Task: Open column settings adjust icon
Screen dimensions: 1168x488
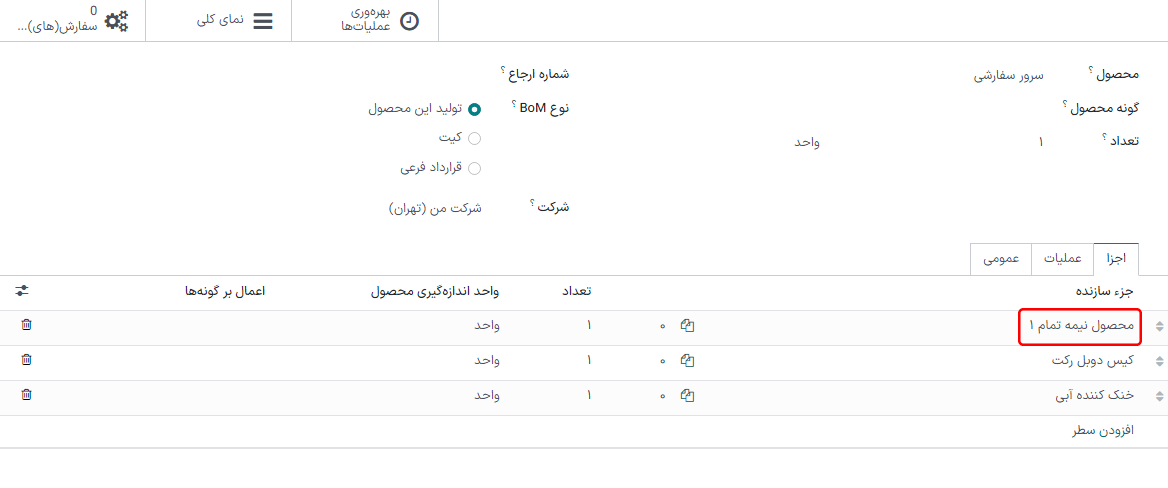Action: tap(22, 291)
